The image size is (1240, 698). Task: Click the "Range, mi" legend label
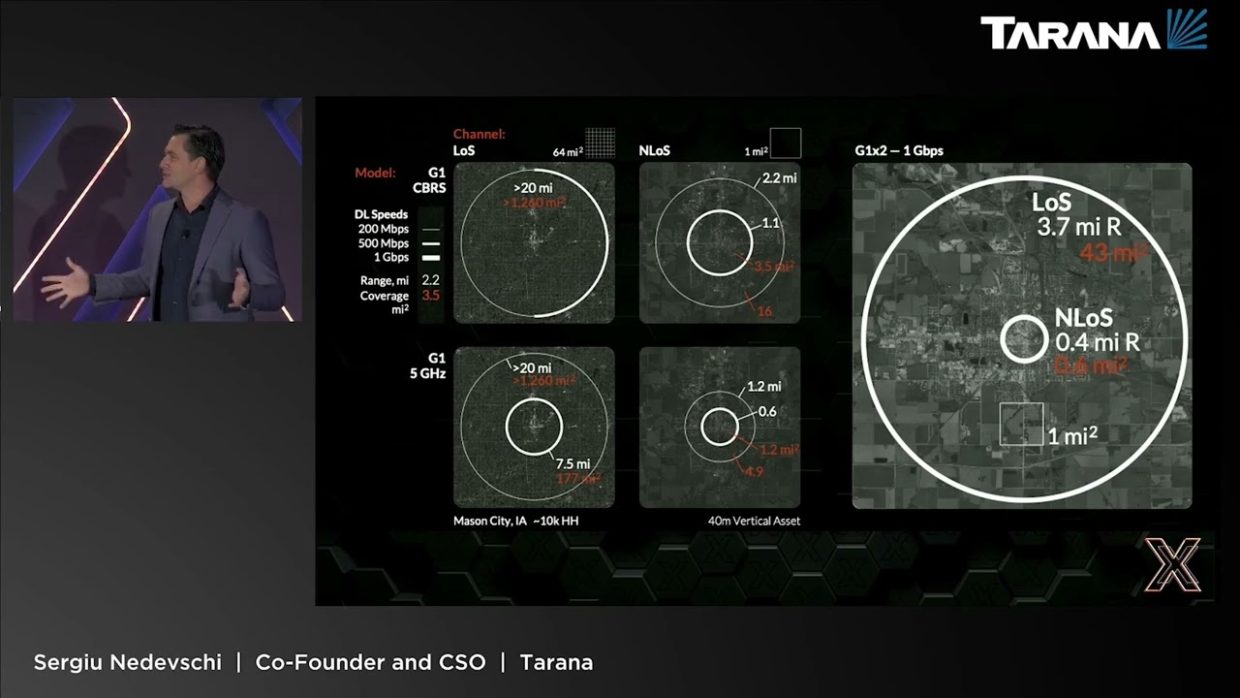[385, 281]
